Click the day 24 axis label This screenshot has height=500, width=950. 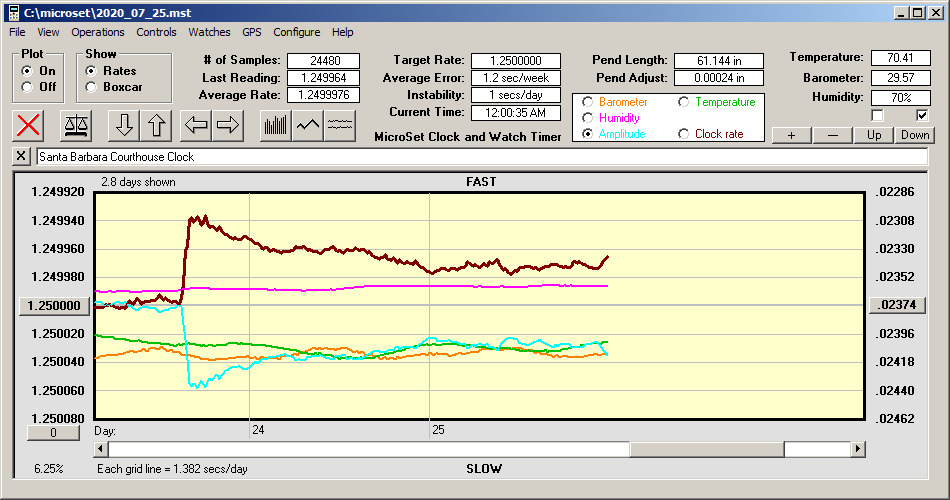[258, 430]
